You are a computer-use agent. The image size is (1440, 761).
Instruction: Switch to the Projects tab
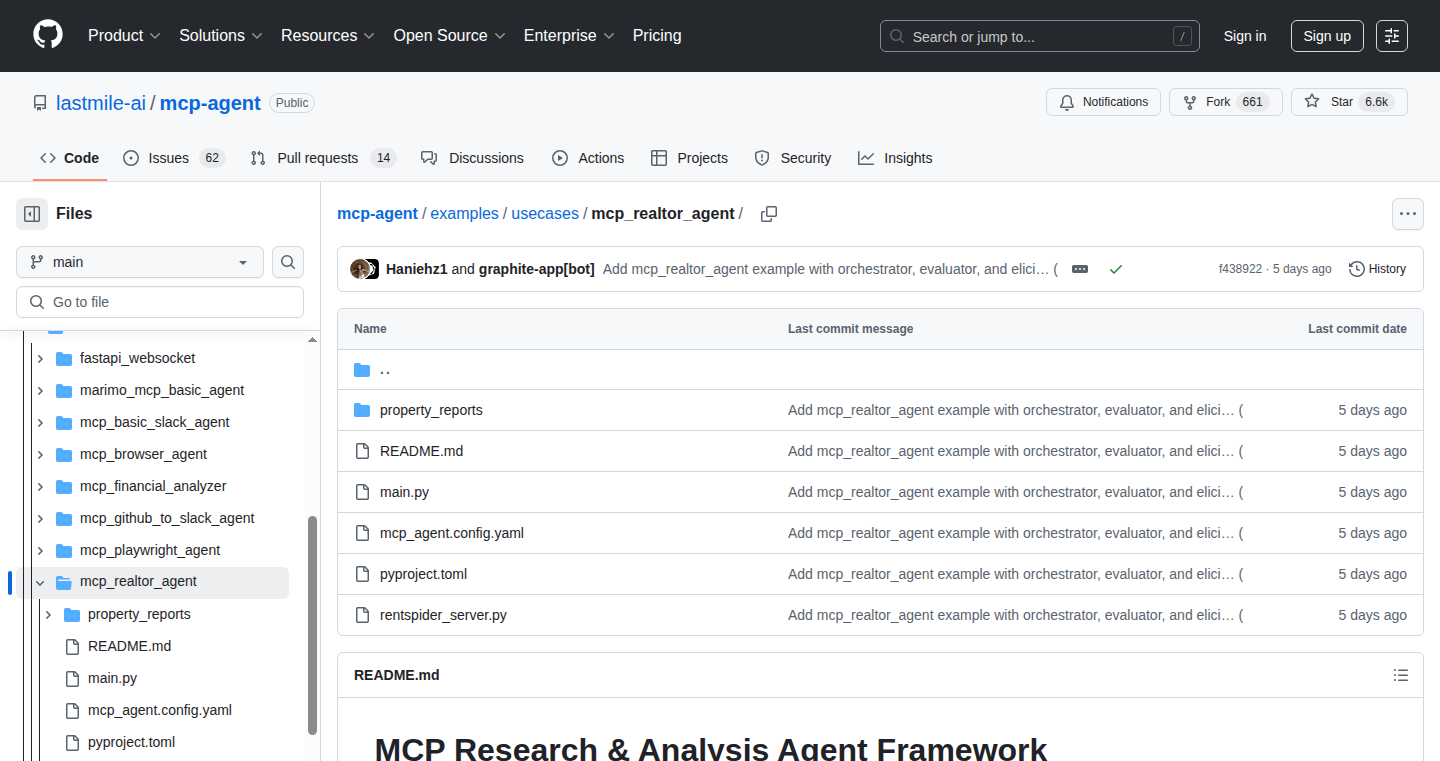[x=689, y=158]
